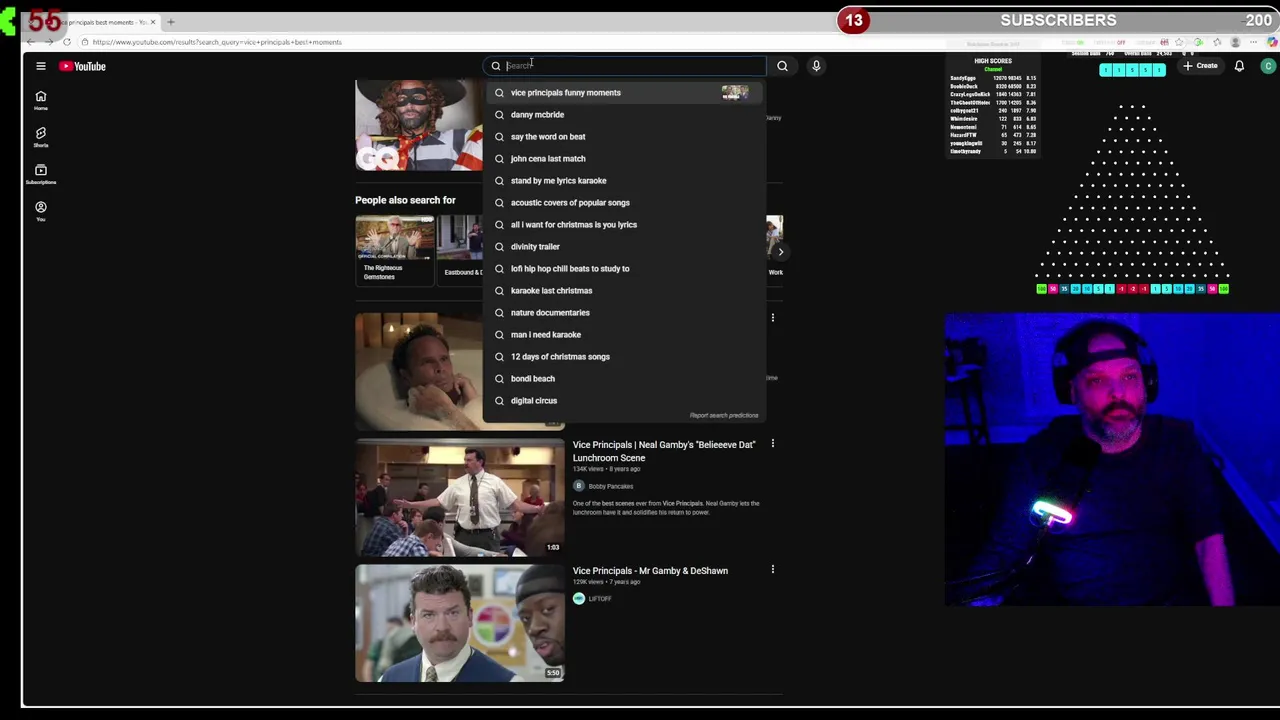Viewport: 1280px width, 720px height.
Task: Open the notifications bell
Action: pyautogui.click(x=1239, y=66)
